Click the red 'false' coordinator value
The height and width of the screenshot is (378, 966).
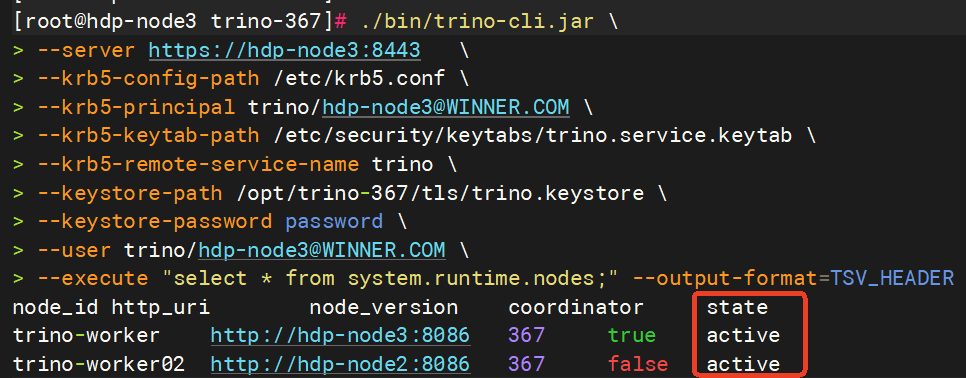tap(638, 364)
